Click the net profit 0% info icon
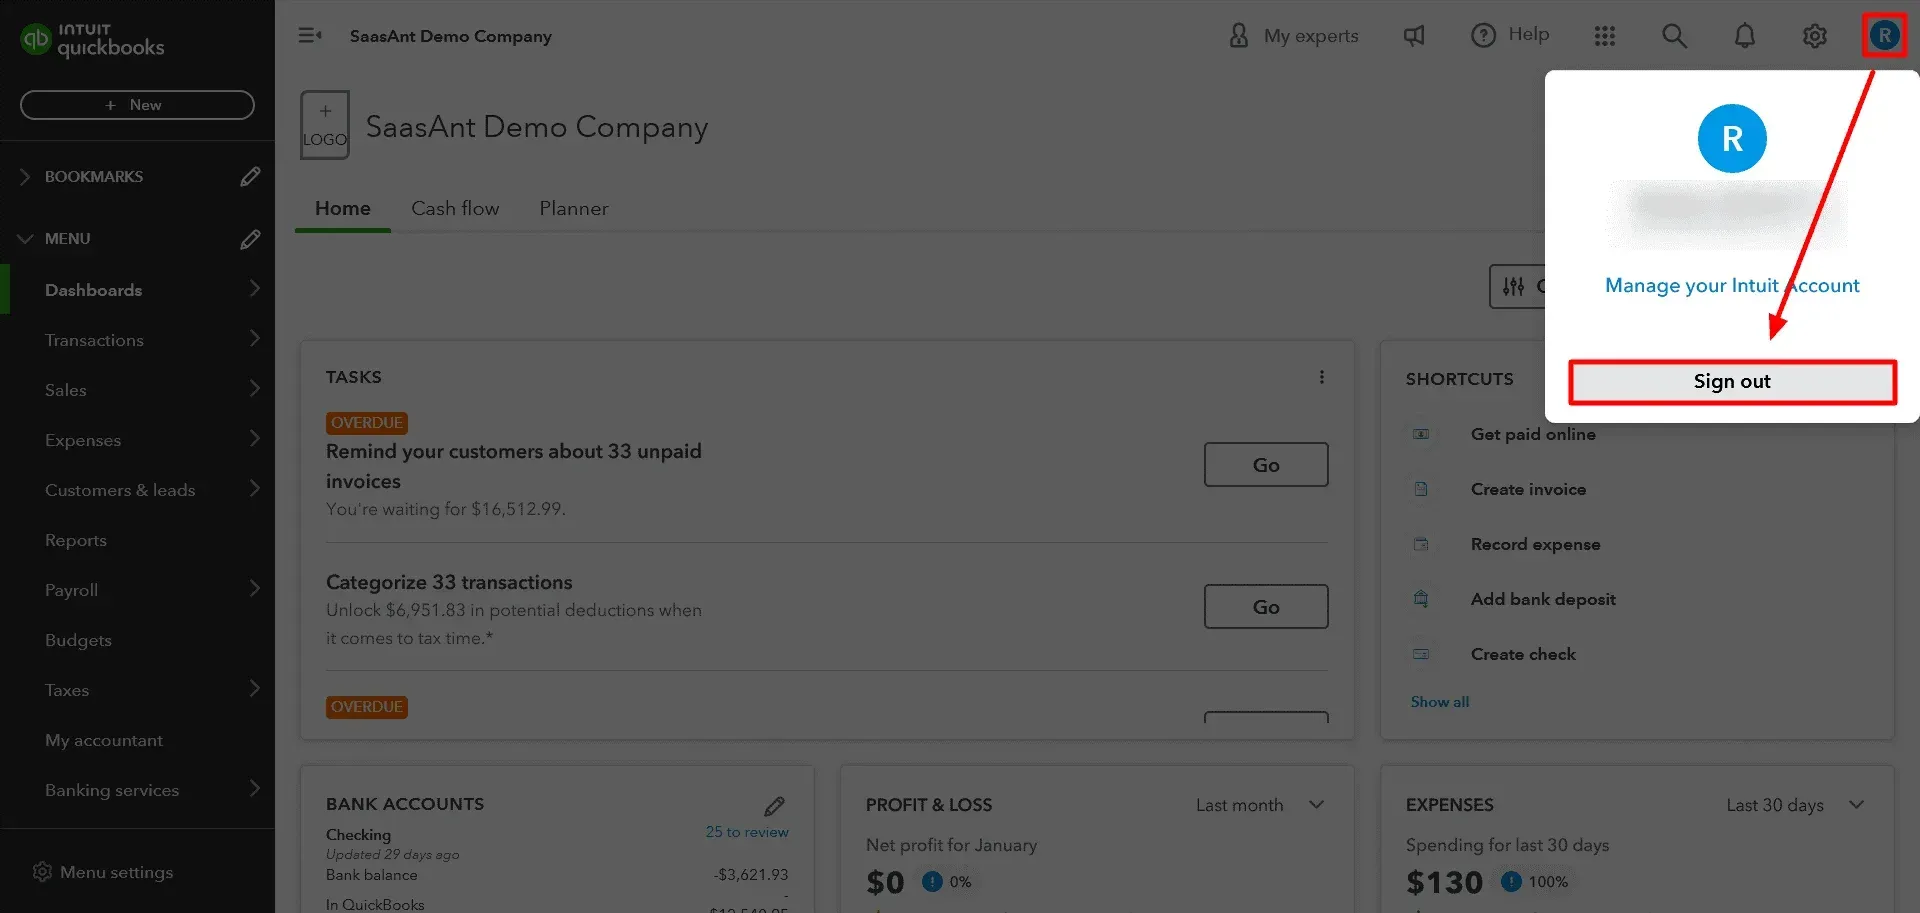This screenshot has height=913, width=1920. point(932,881)
